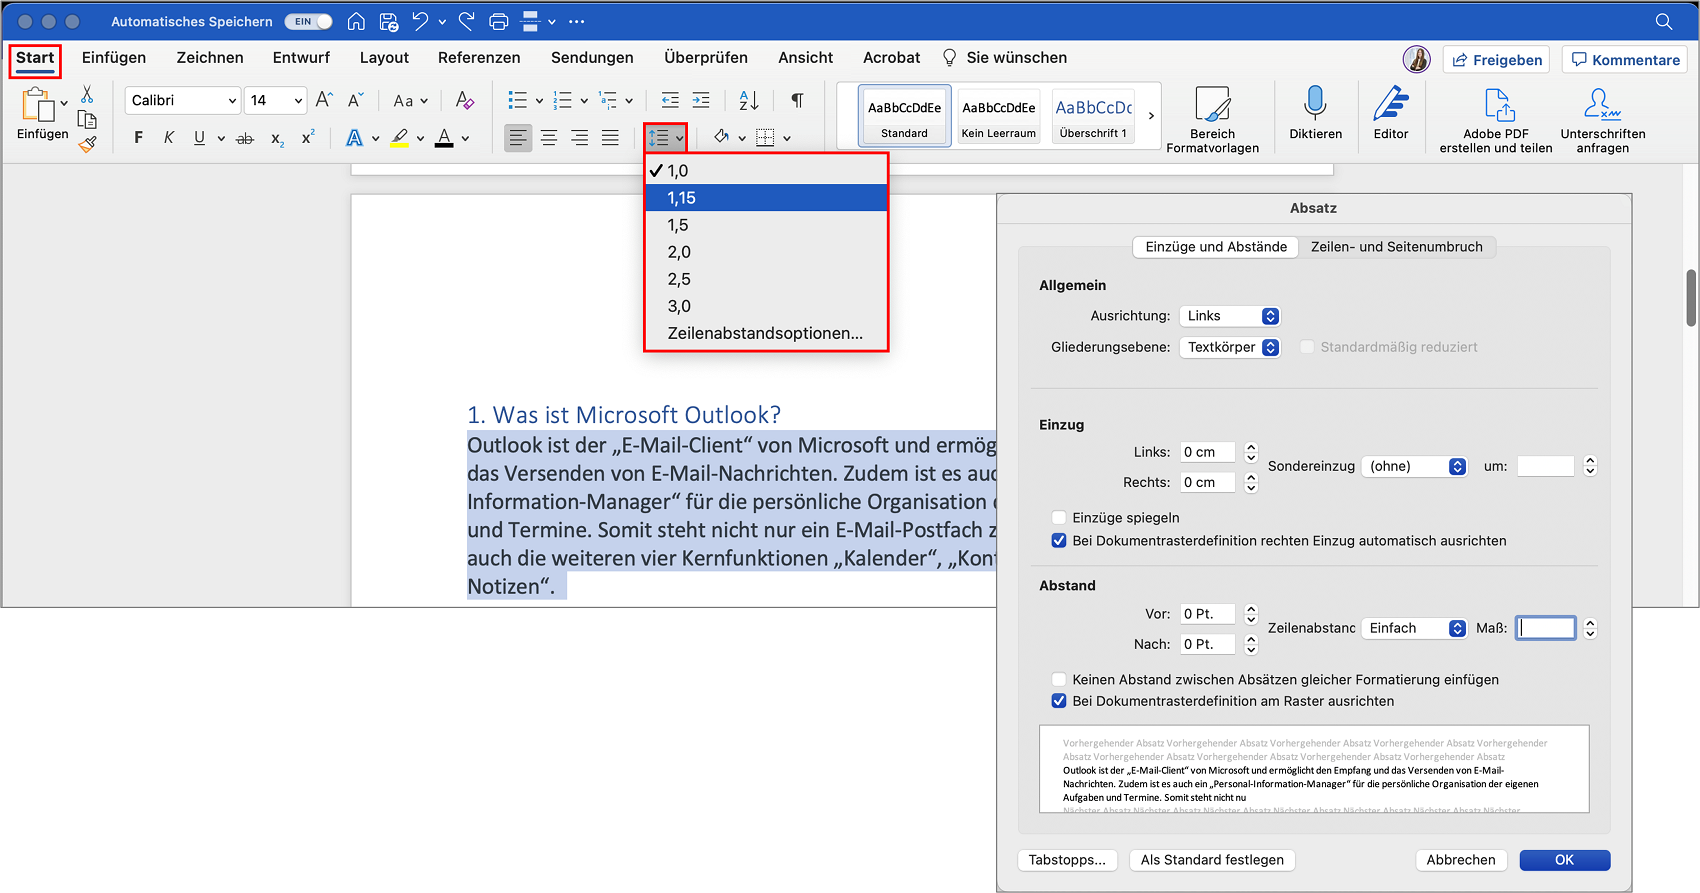The image size is (1700, 893).
Task: Increase font size with large A
Action: click(x=324, y=100)
